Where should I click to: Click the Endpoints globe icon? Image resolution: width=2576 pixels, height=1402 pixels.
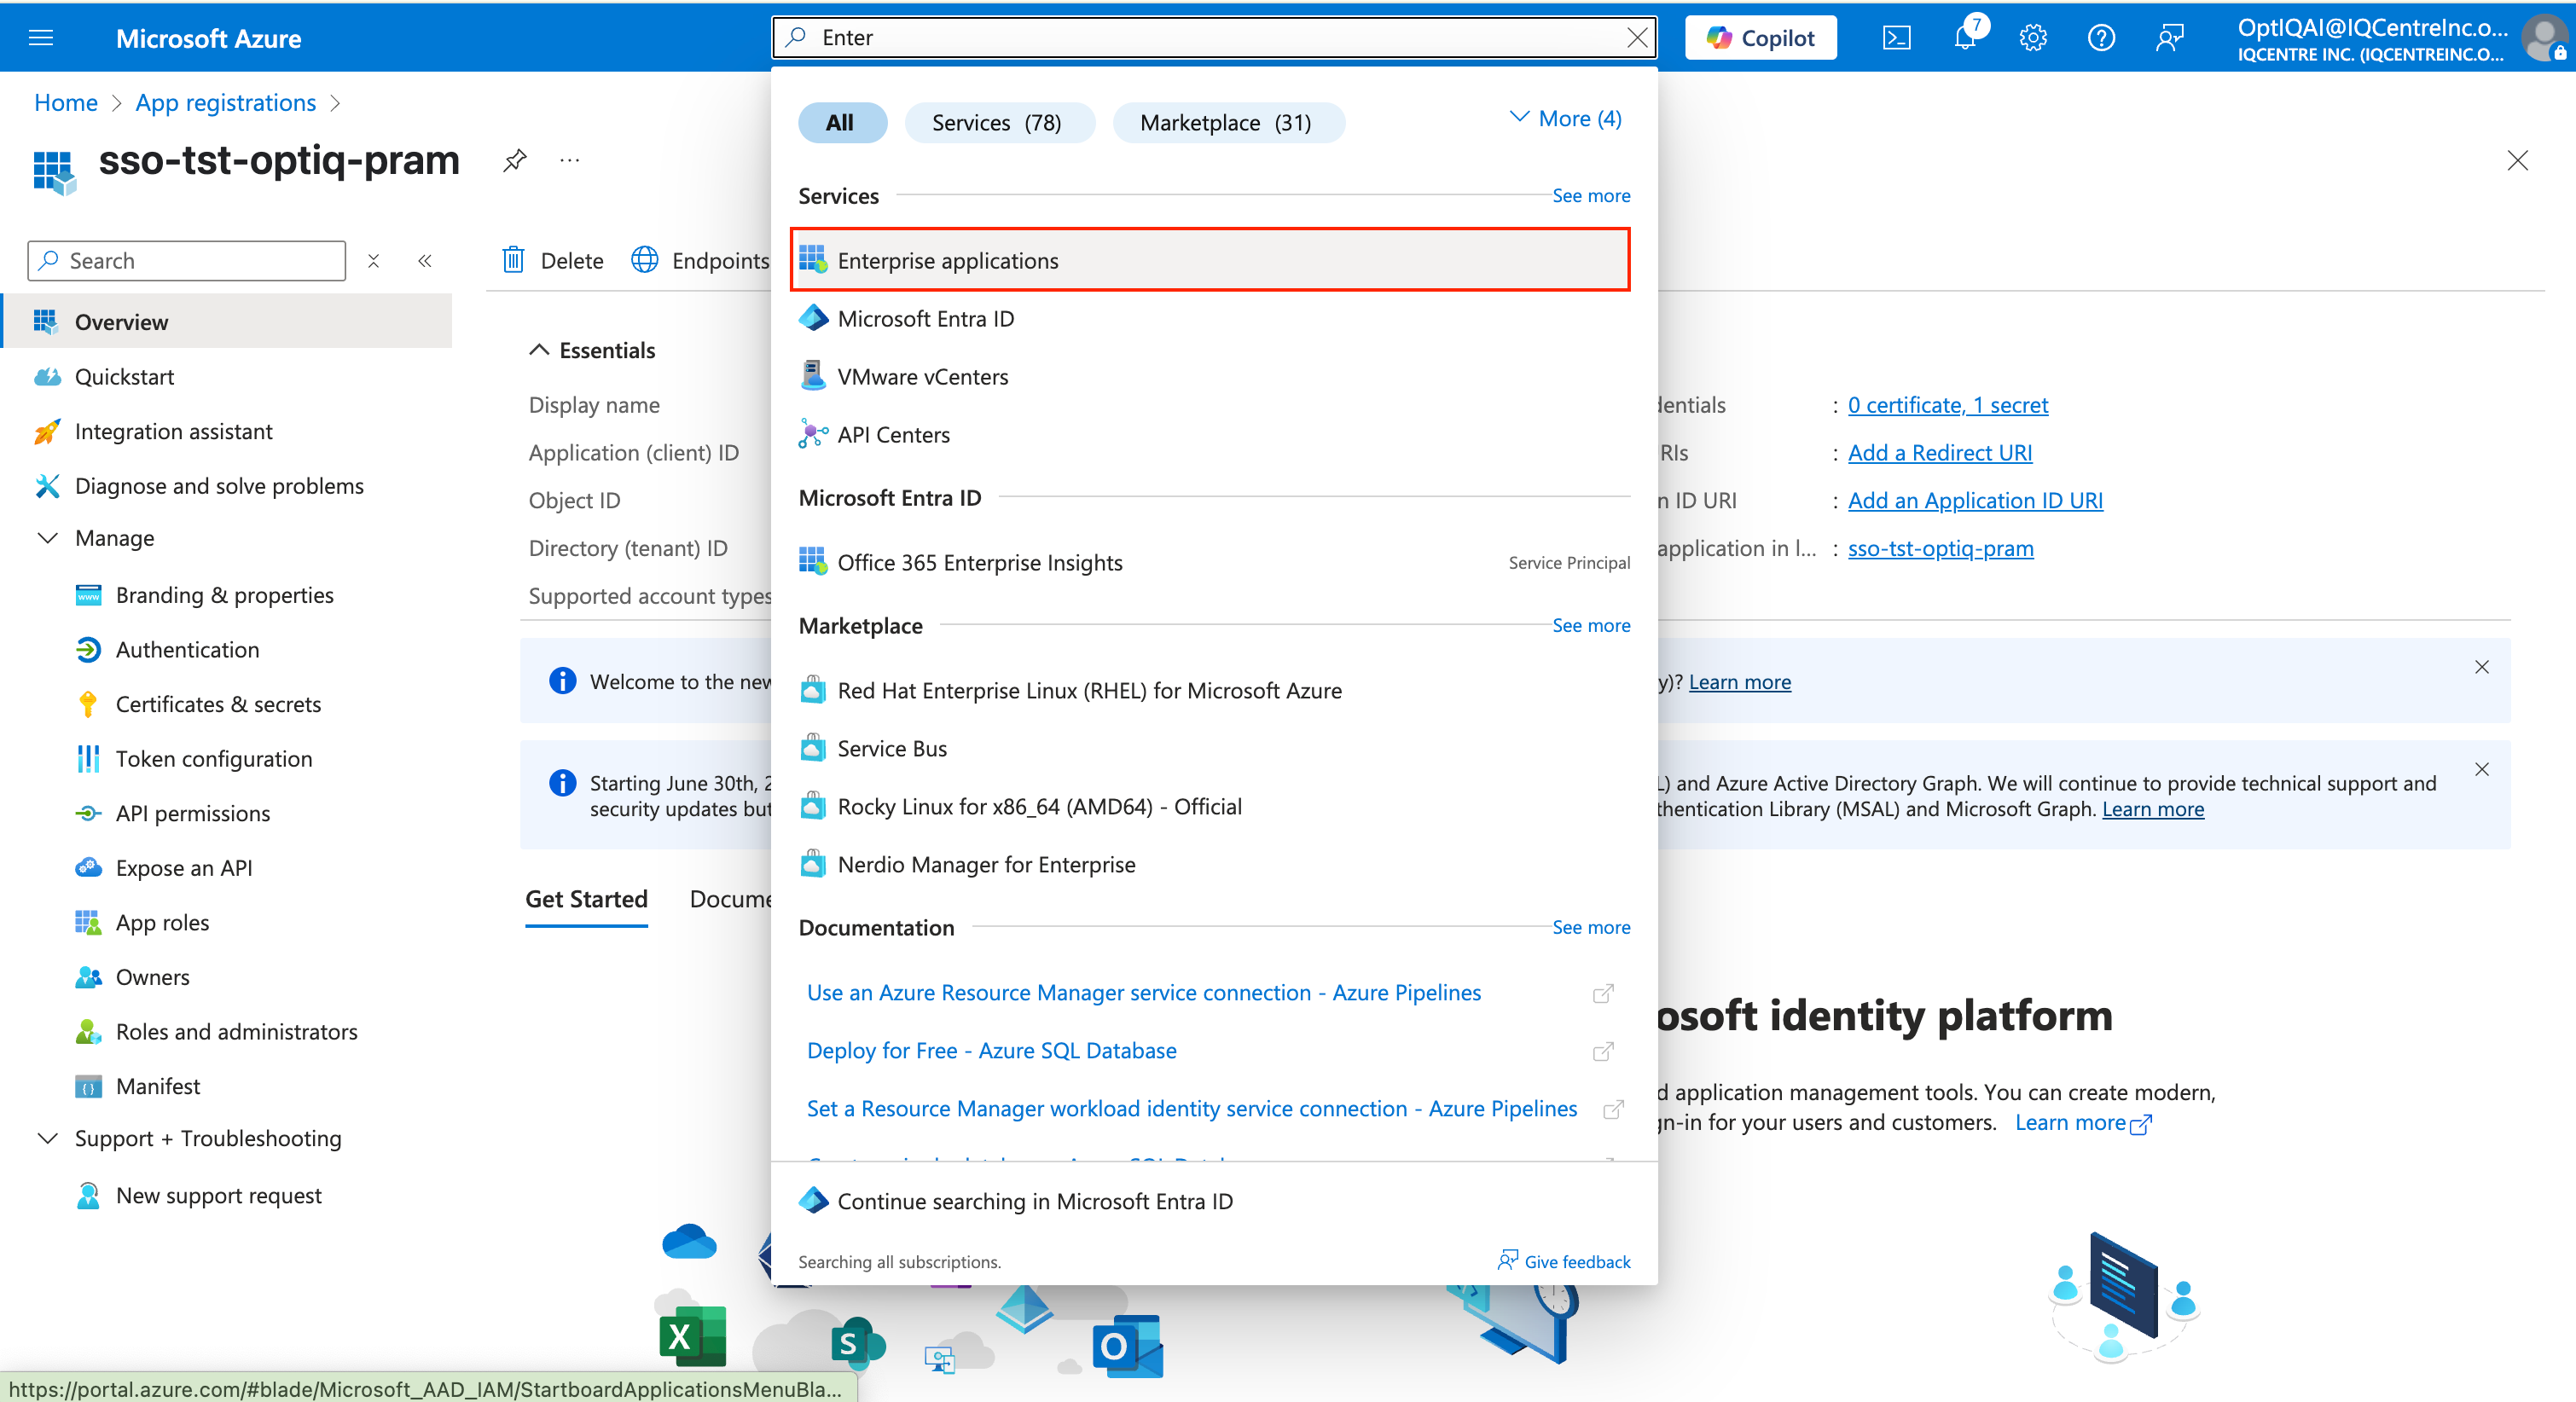(x=645, y=260)
